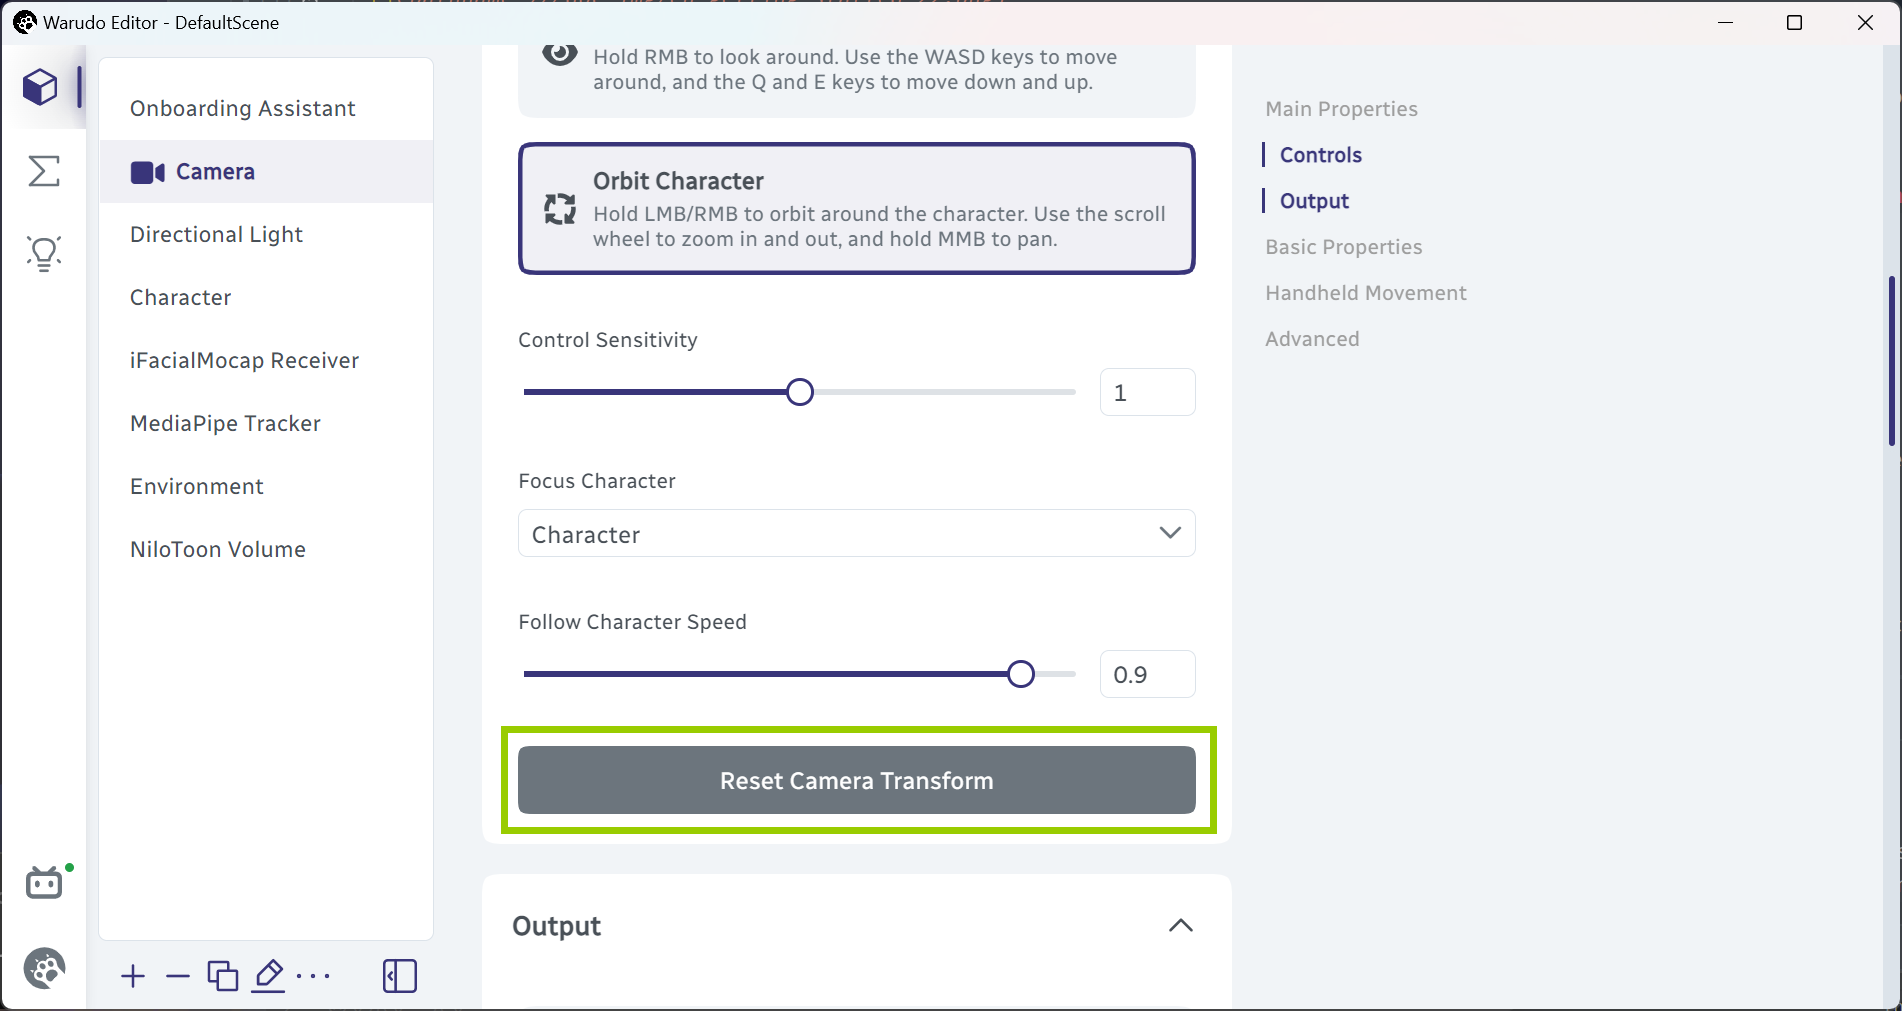Select the free look control mode card
Screen dimensions: 1902x1011
pos(857,77)
